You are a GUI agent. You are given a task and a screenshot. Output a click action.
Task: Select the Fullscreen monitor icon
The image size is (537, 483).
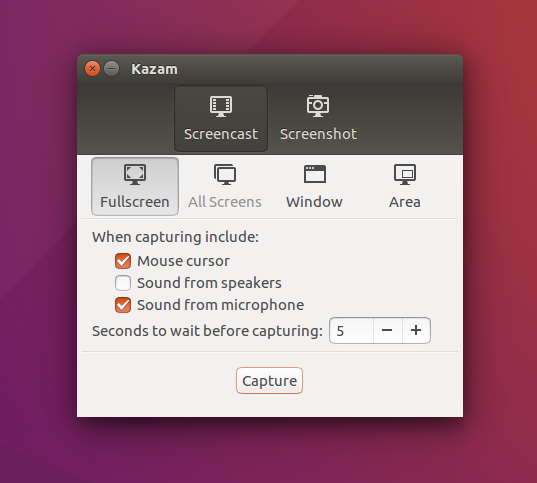[x=135, y=174]
